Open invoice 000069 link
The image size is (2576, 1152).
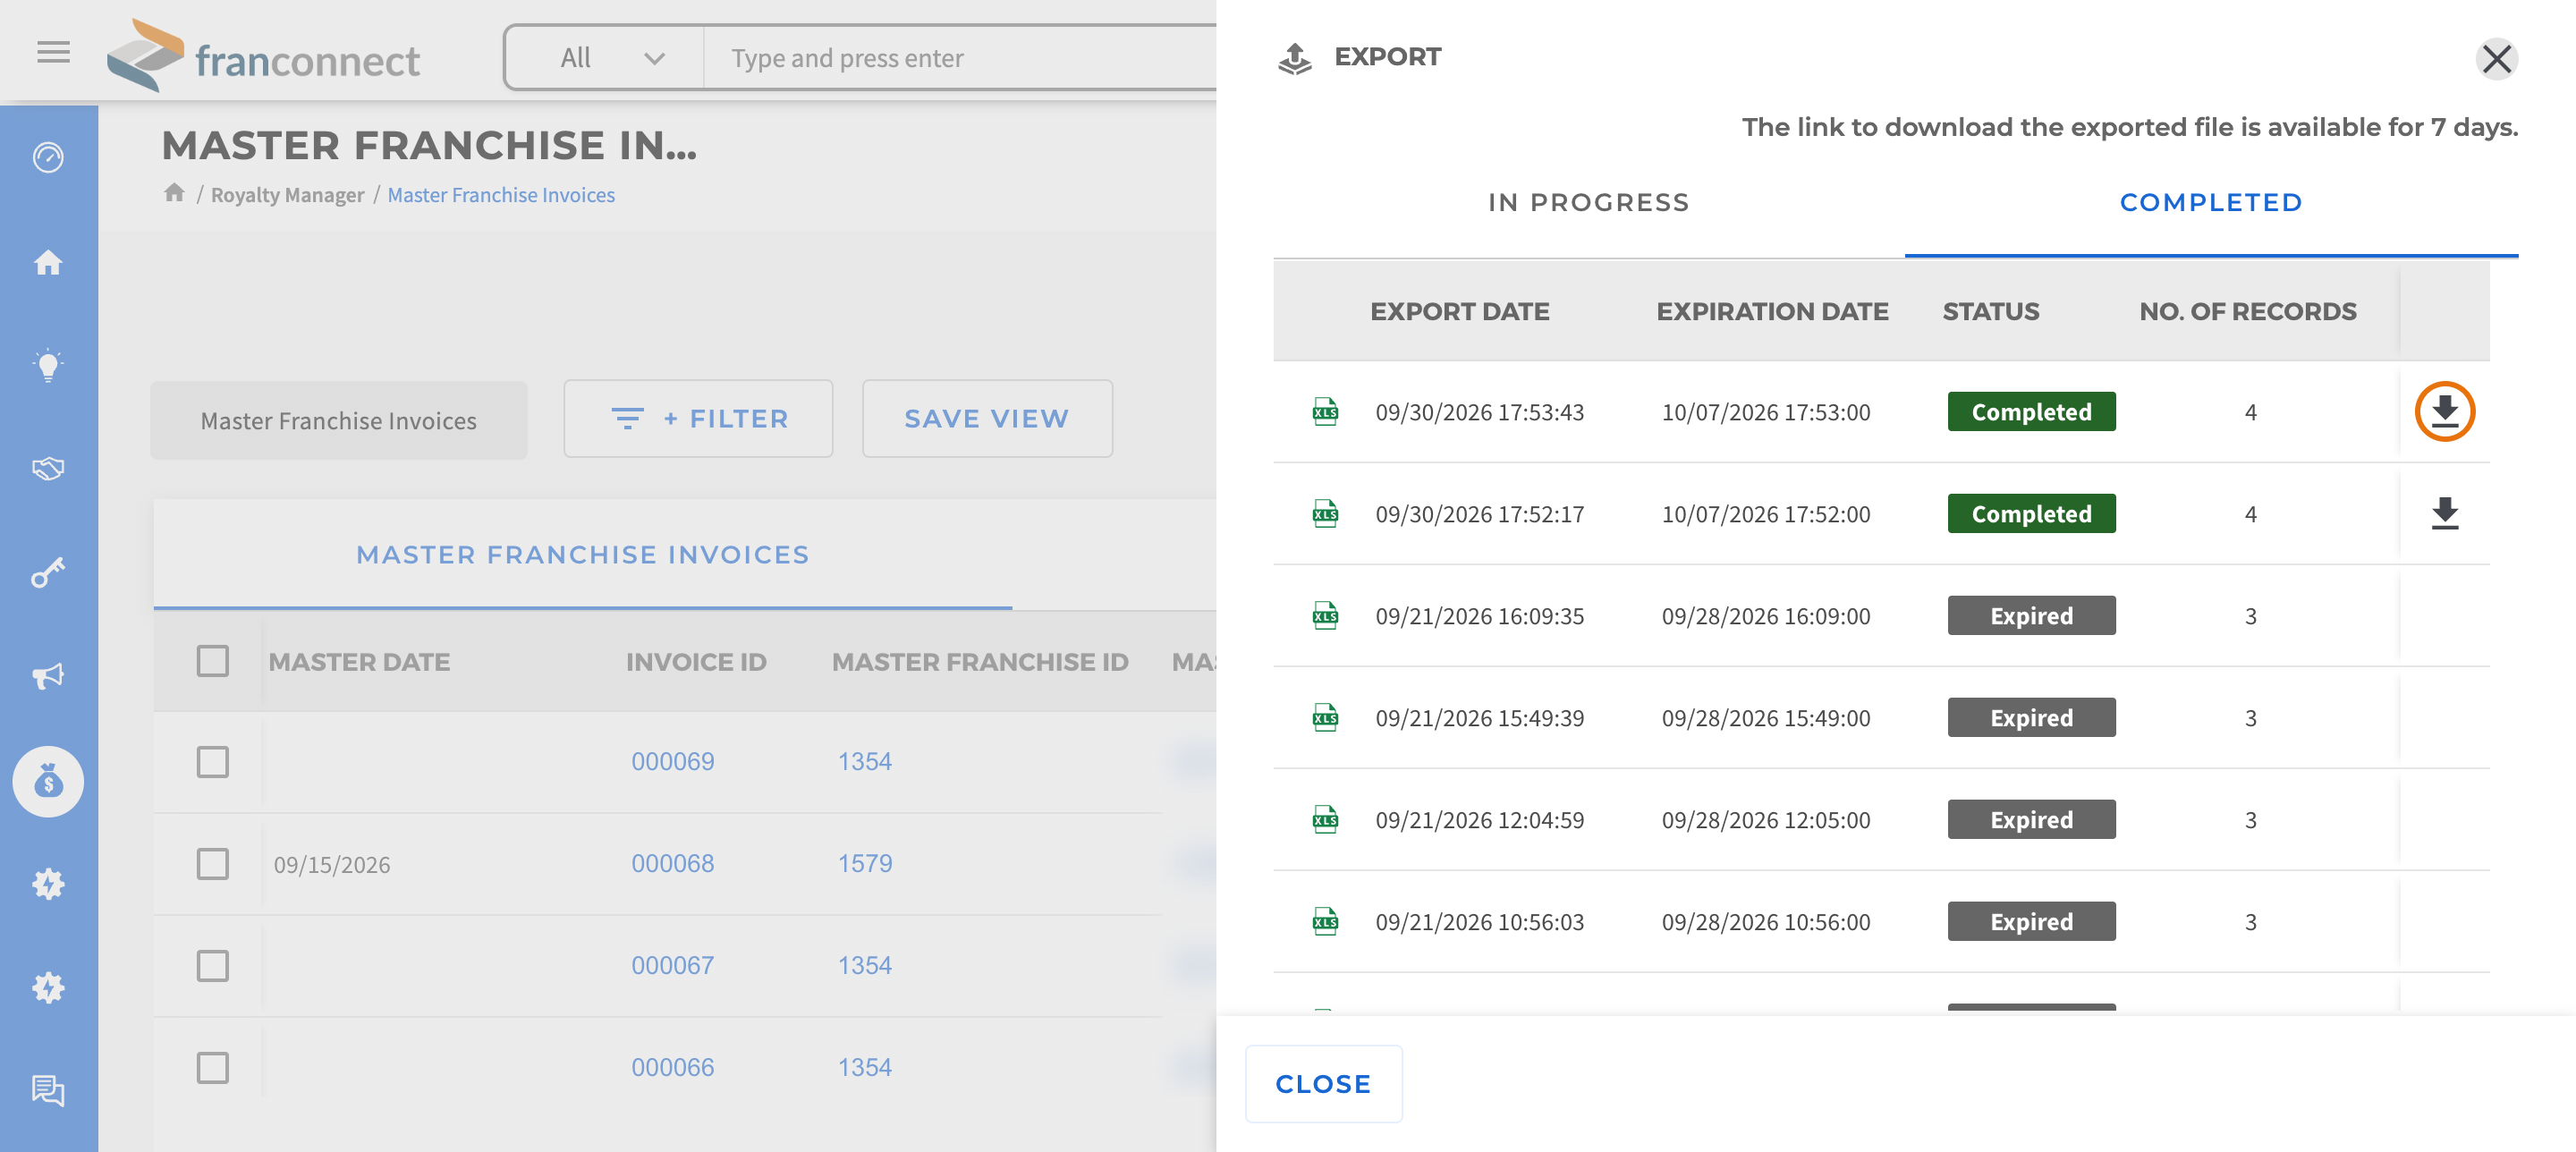(672, 762)
